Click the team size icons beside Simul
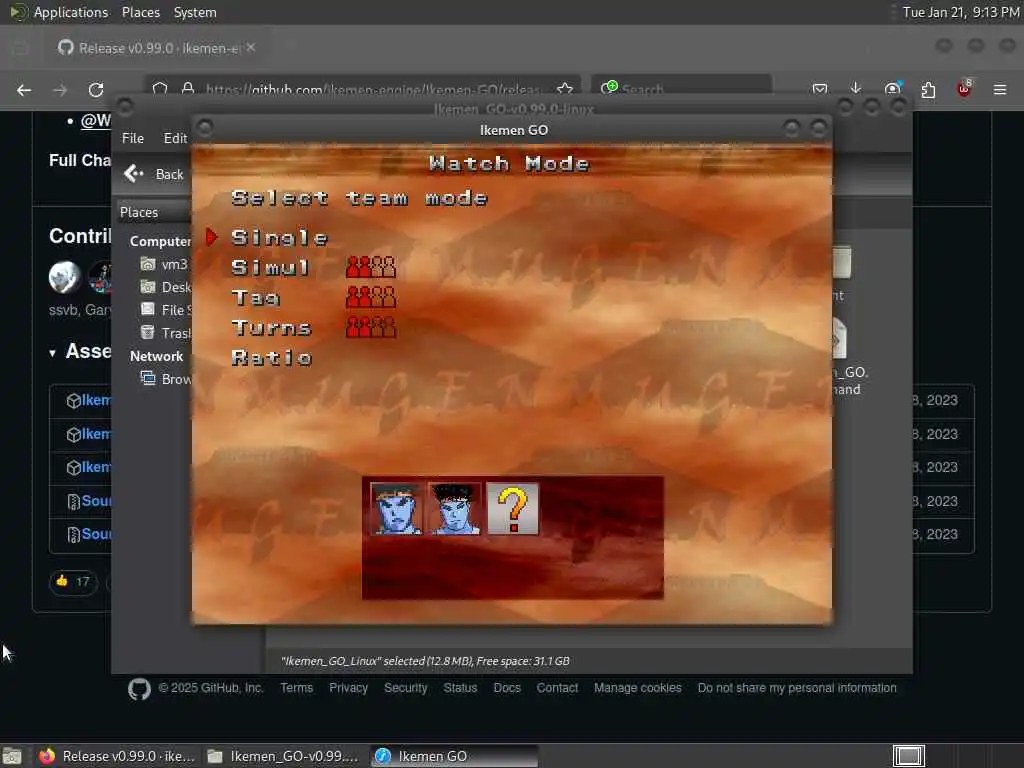Image resolution: width=1024 pixels, height=768 pixels. coord(371,267)
